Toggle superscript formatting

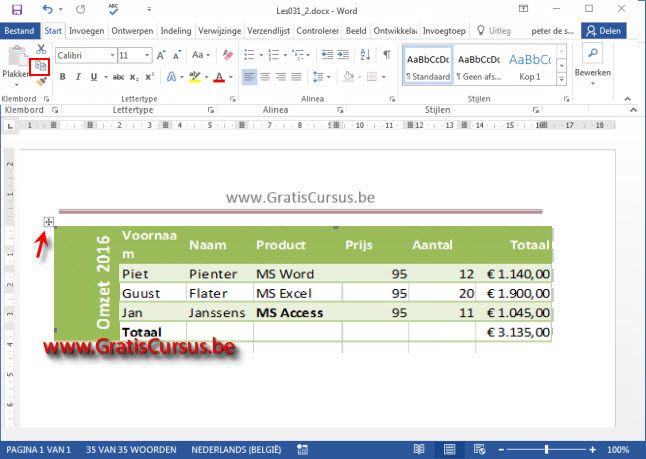pyautogui.click(x=150, y=77)
